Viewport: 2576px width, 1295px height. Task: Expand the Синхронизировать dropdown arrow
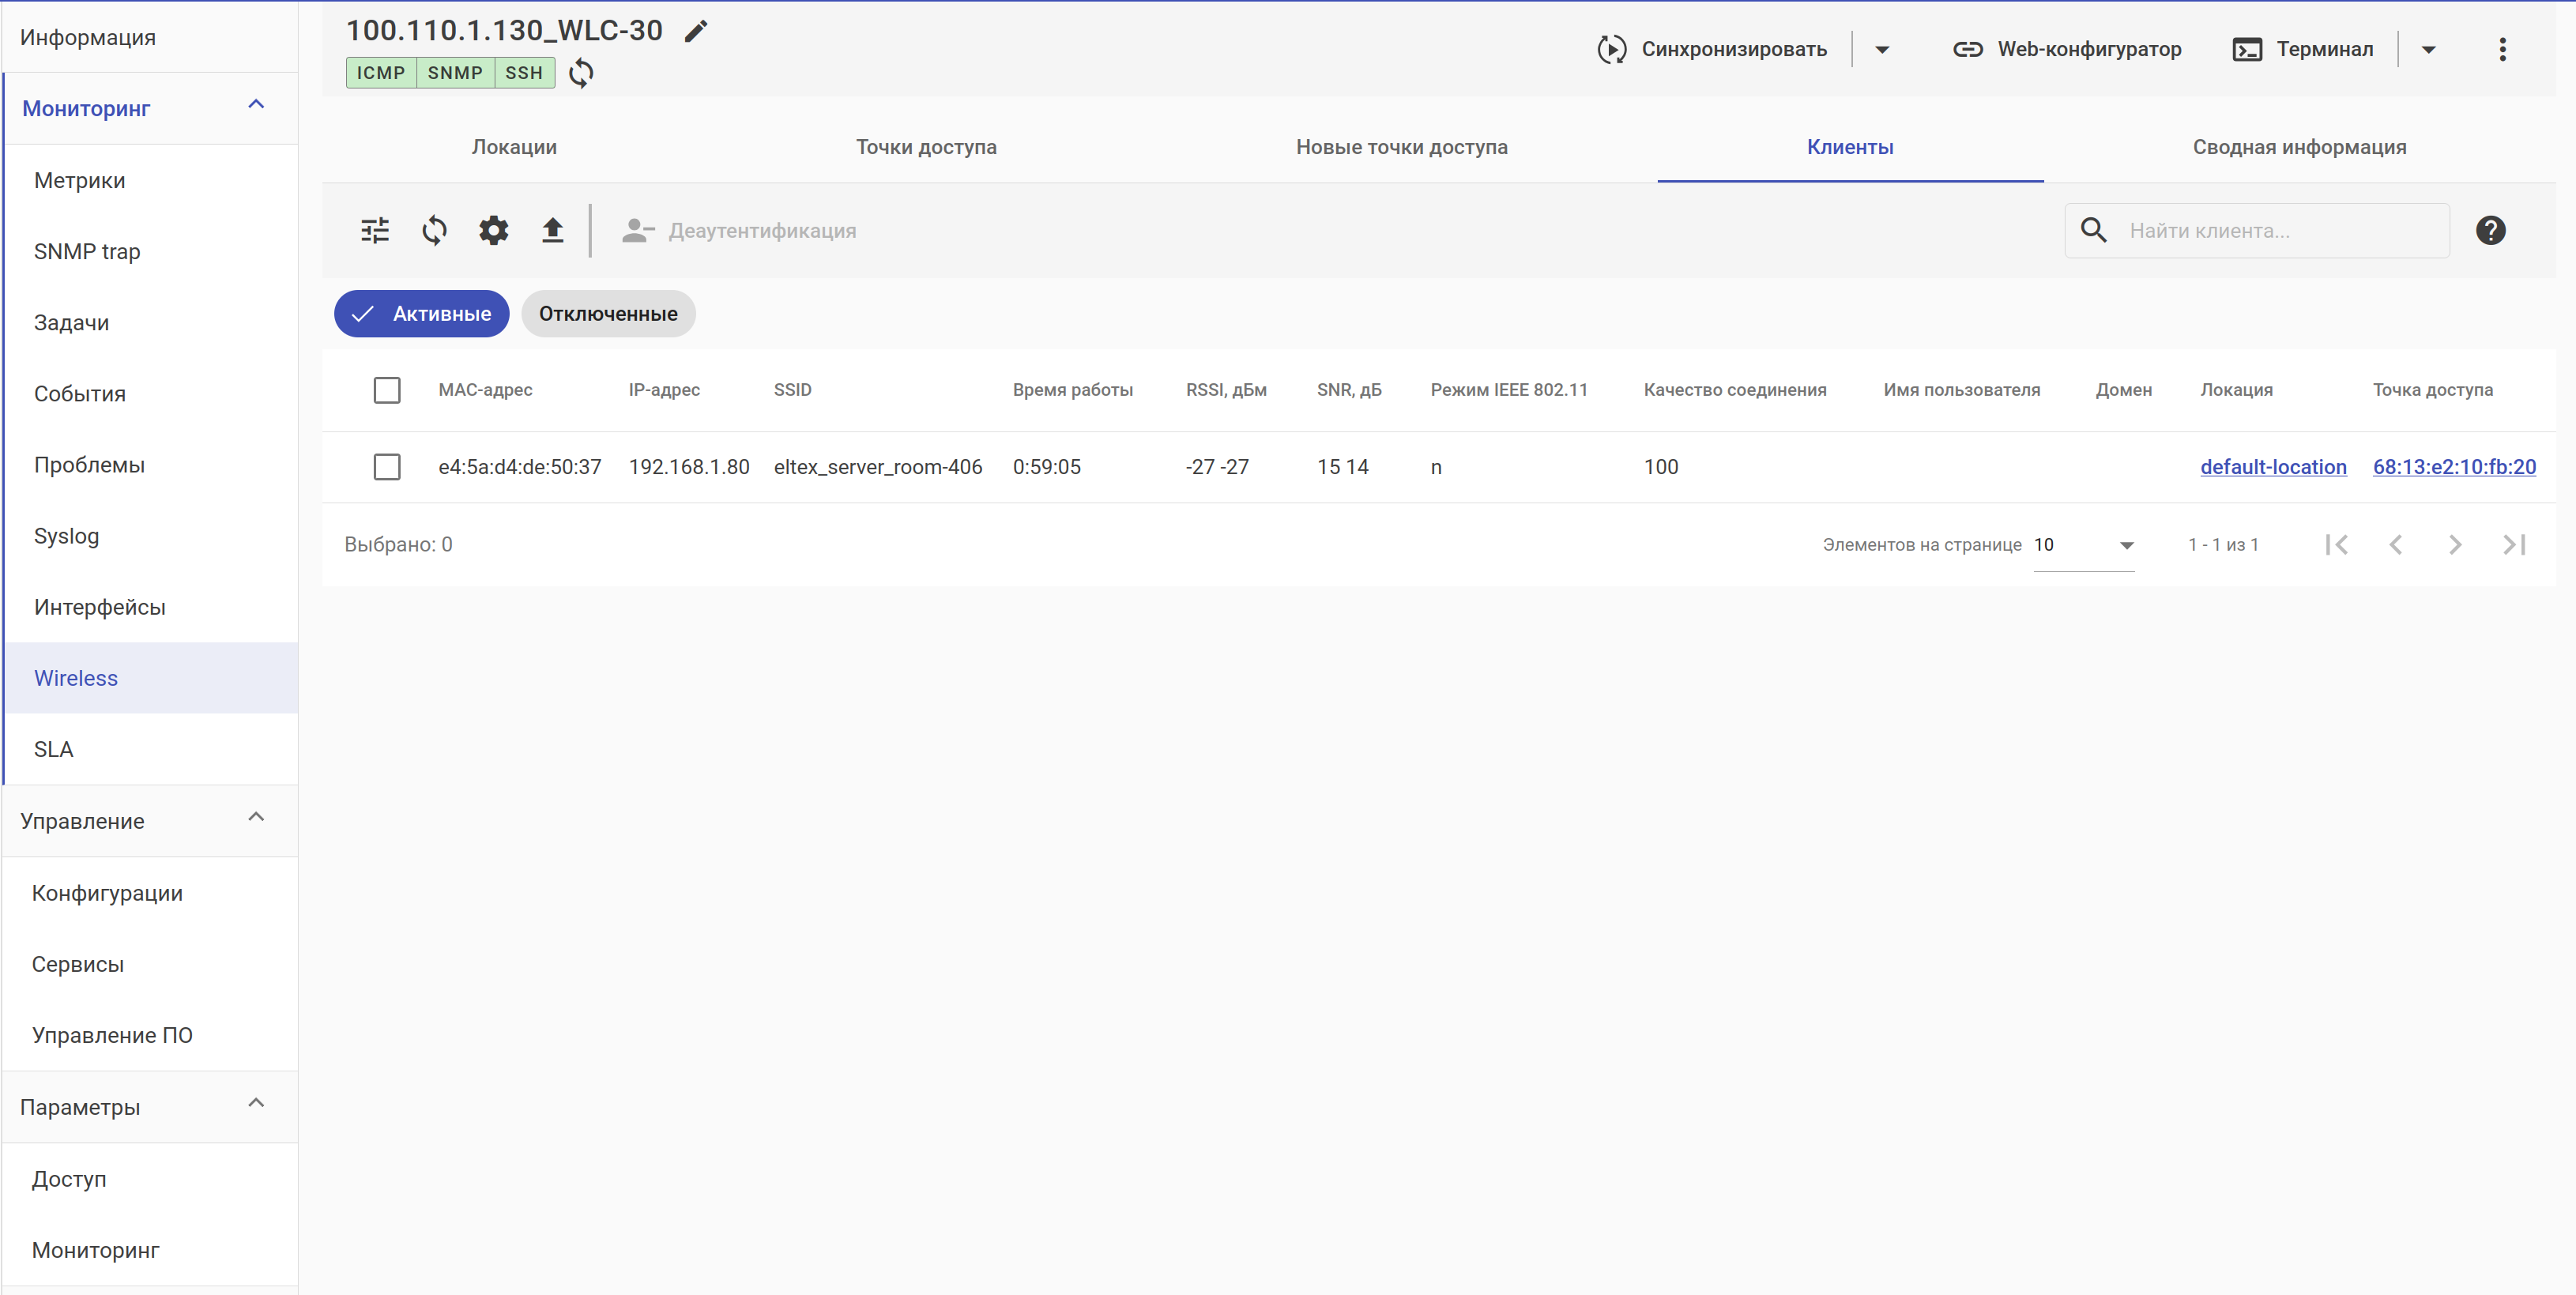(x=1881, y=49)
